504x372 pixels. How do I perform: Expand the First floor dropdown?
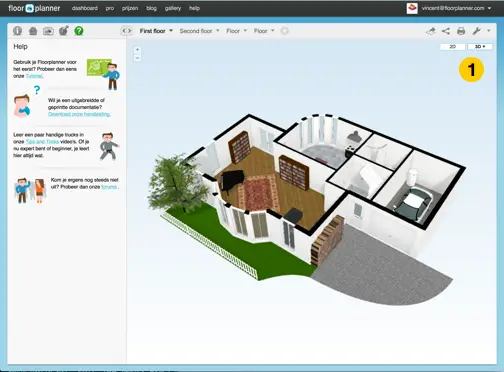(x=156, y=31)
